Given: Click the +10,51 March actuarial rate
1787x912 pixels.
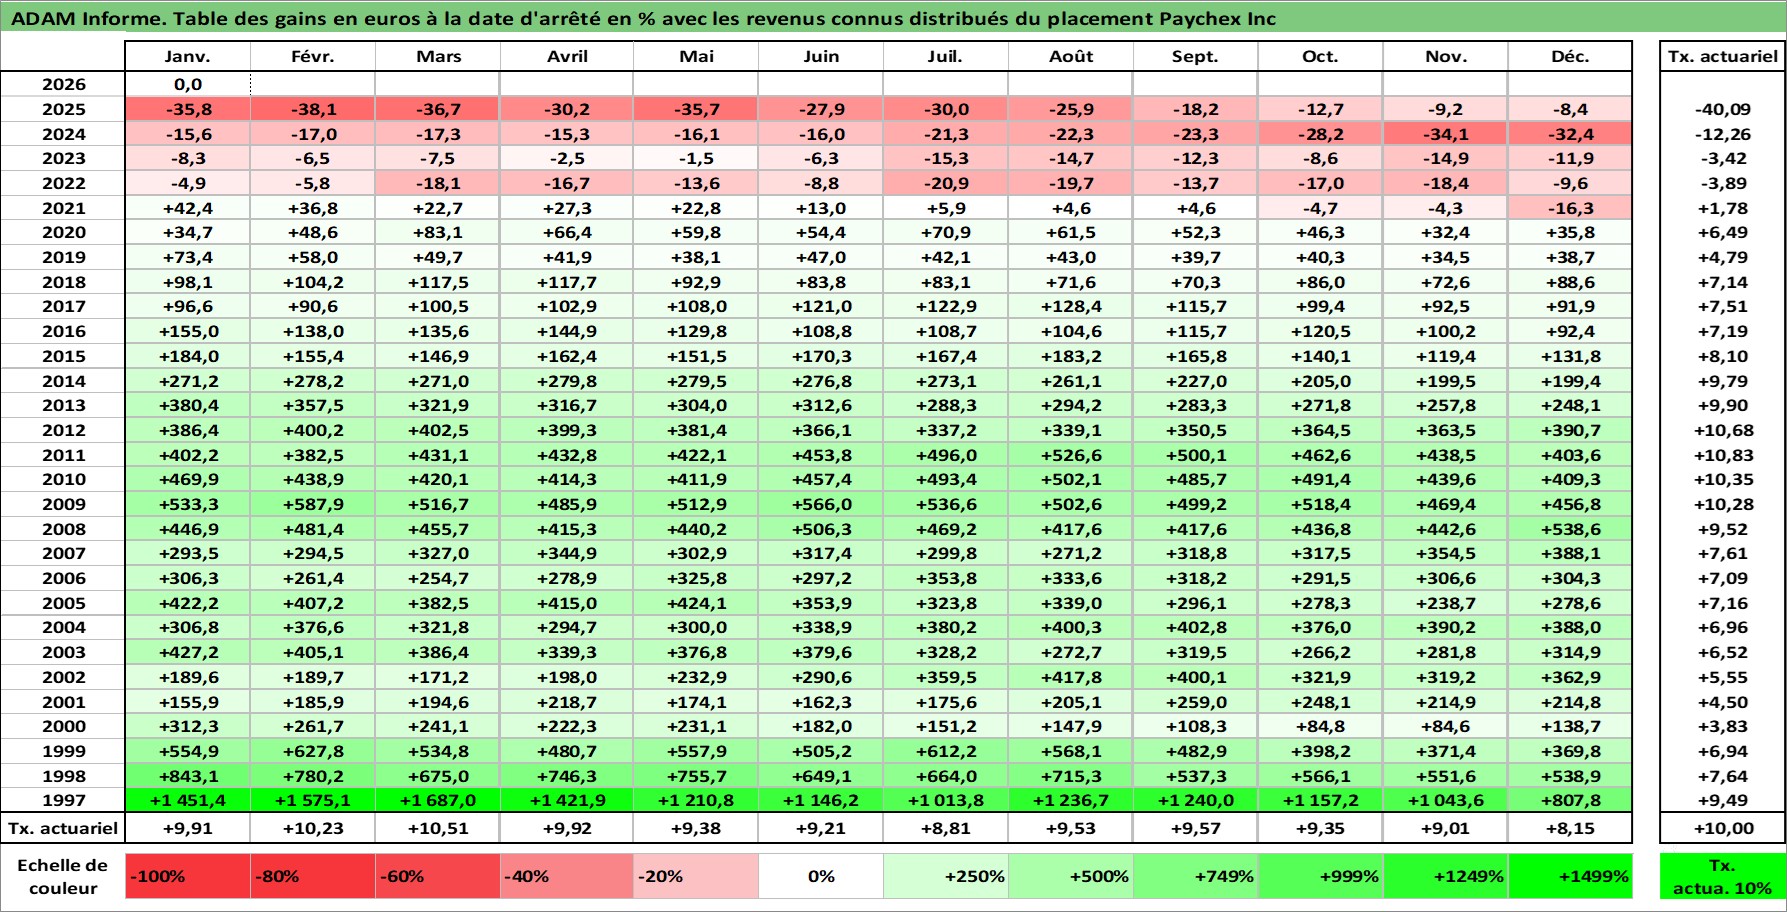Looking at the screenshot, I should point(438,828).
